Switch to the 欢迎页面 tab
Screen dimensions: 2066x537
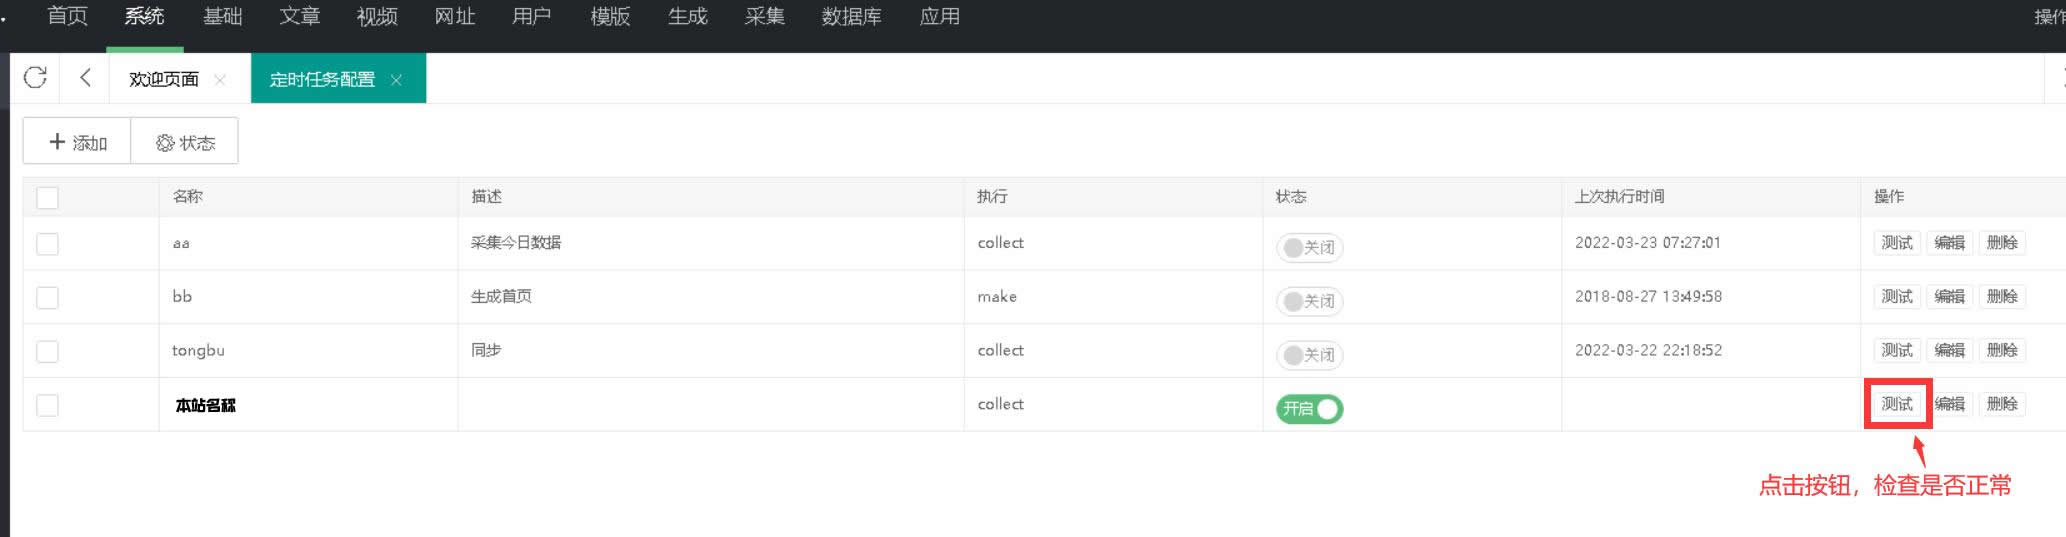click(164, 80)
